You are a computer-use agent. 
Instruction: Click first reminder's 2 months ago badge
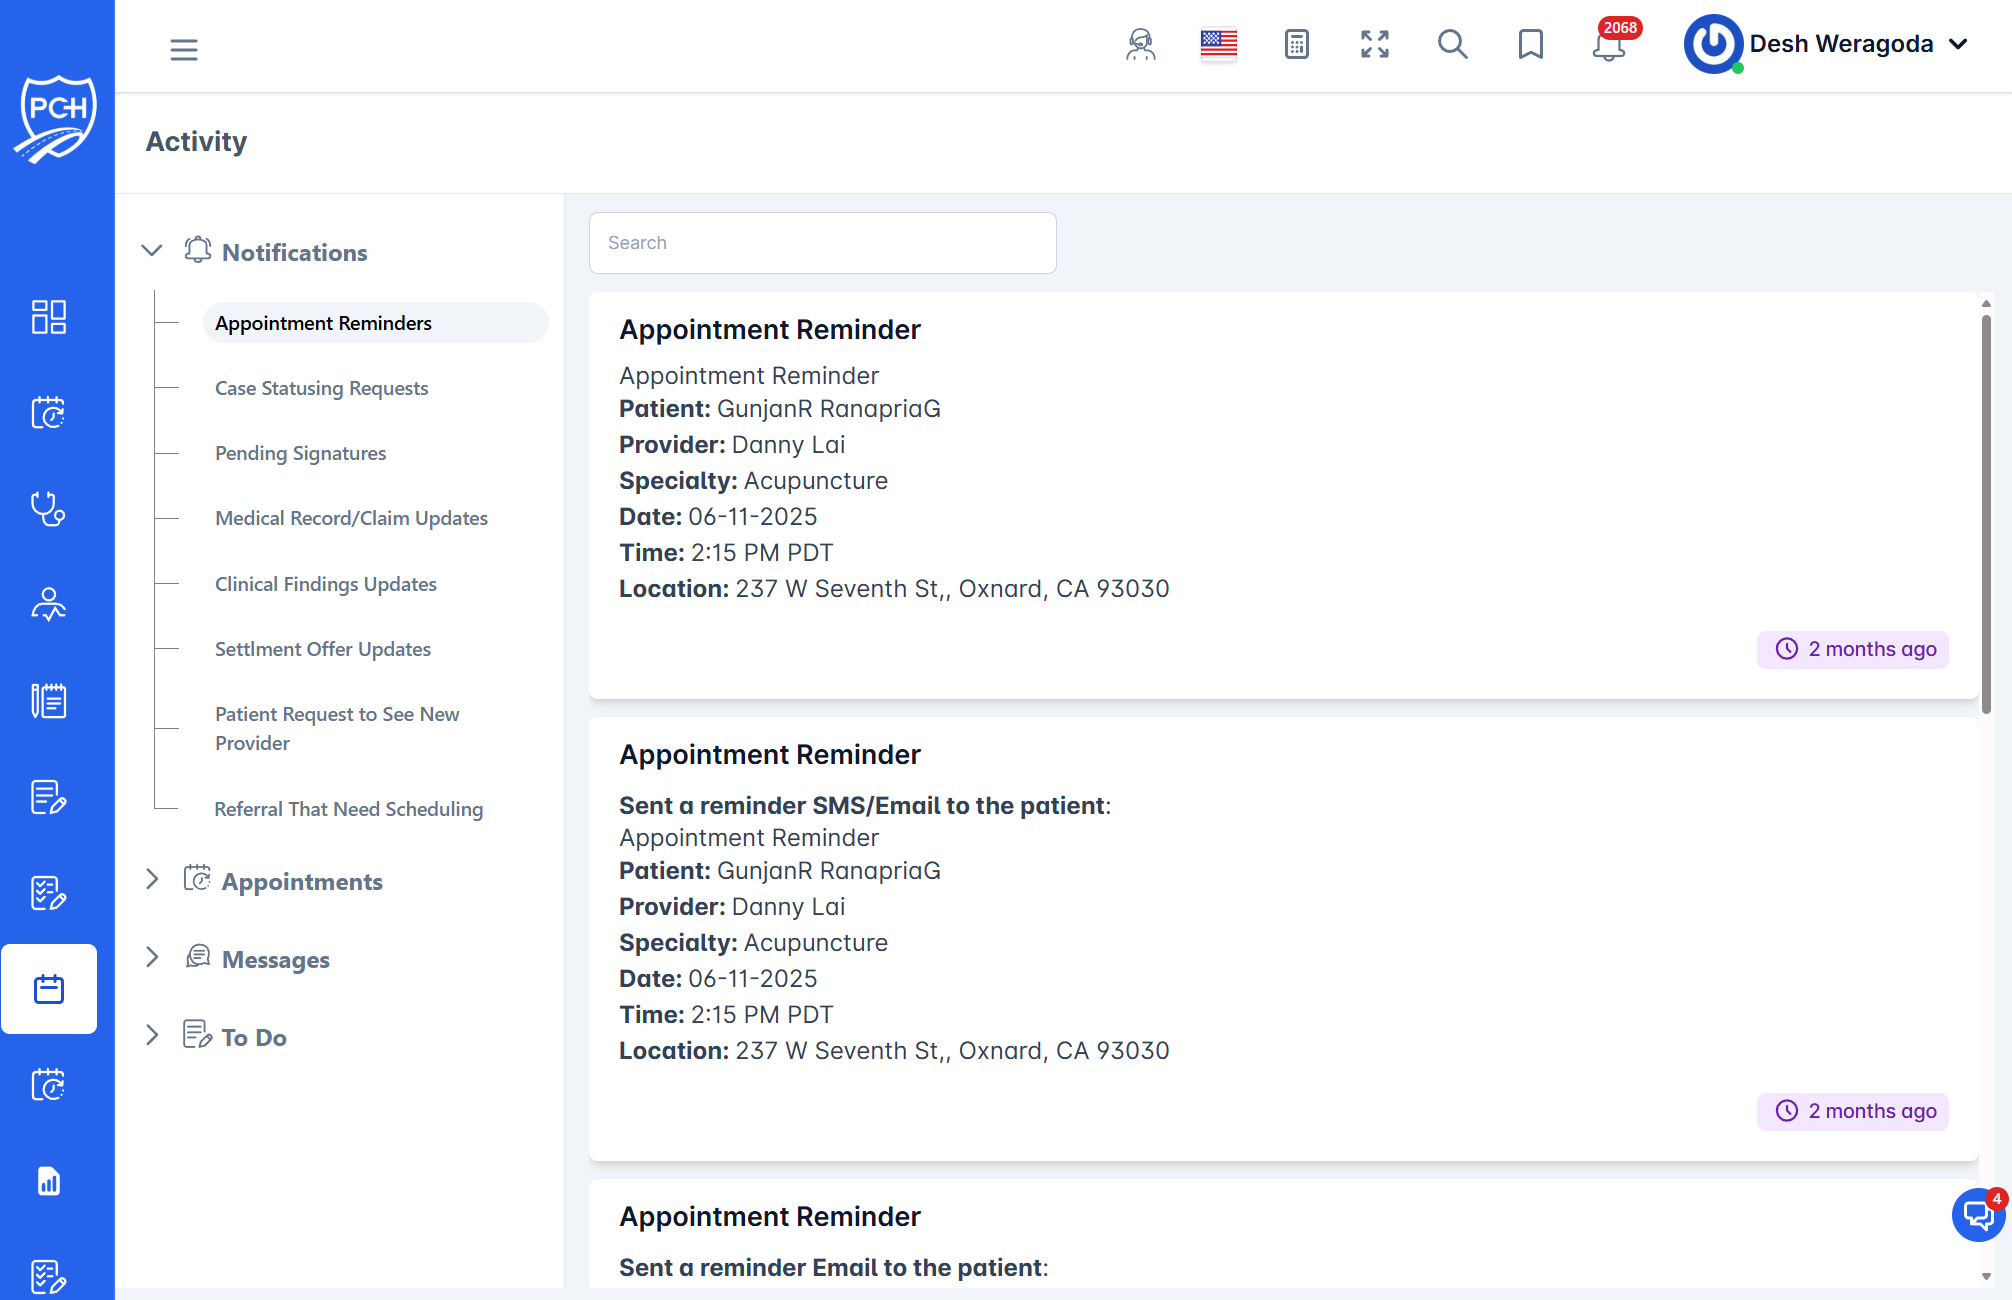(x=1853, y=649)
